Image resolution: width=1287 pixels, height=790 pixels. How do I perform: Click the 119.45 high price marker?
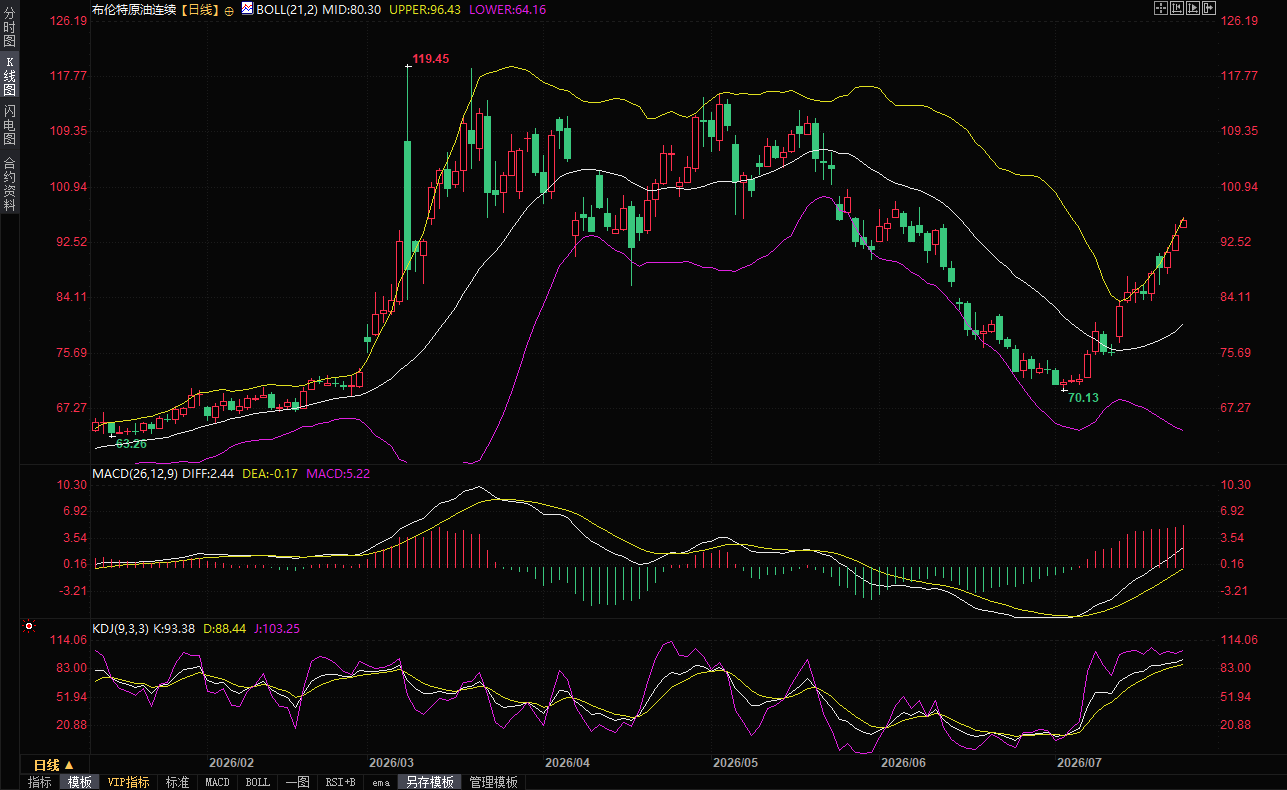[431, 59]
